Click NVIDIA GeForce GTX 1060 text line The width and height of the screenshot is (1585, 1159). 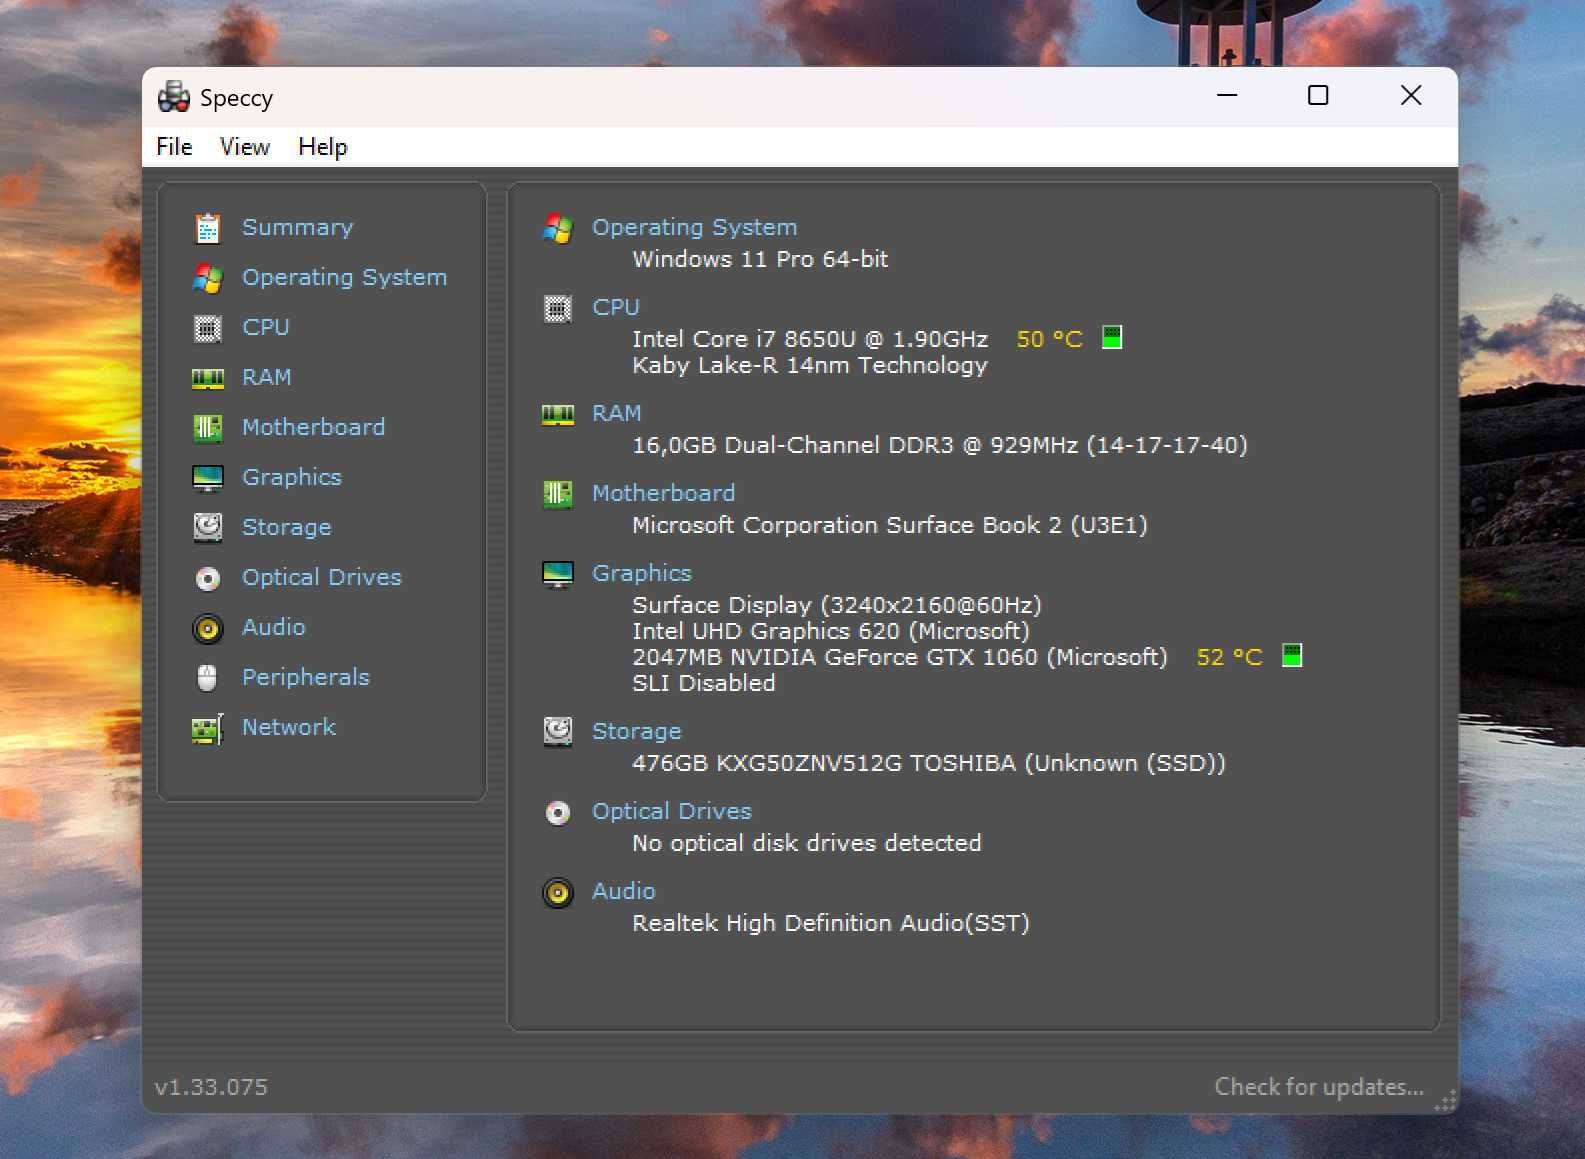pos(900,658)
